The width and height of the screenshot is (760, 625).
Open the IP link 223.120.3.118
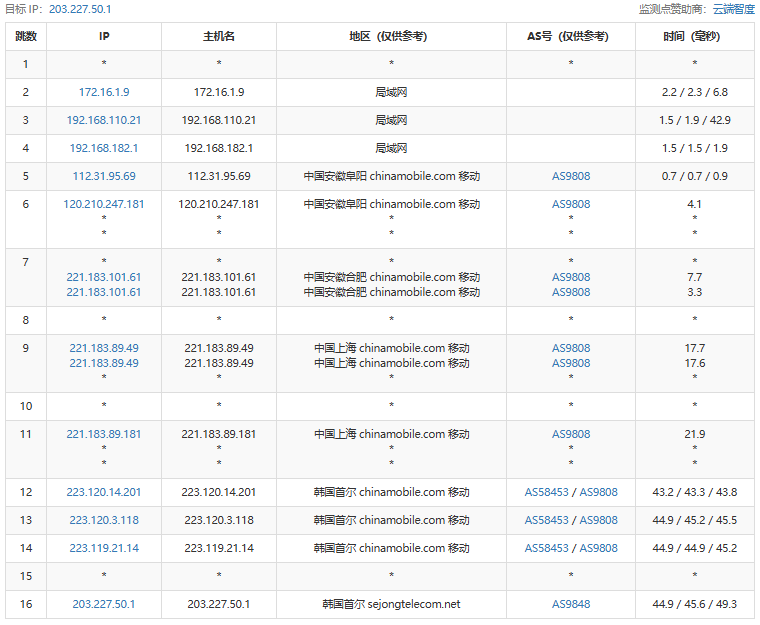(104, 521)
